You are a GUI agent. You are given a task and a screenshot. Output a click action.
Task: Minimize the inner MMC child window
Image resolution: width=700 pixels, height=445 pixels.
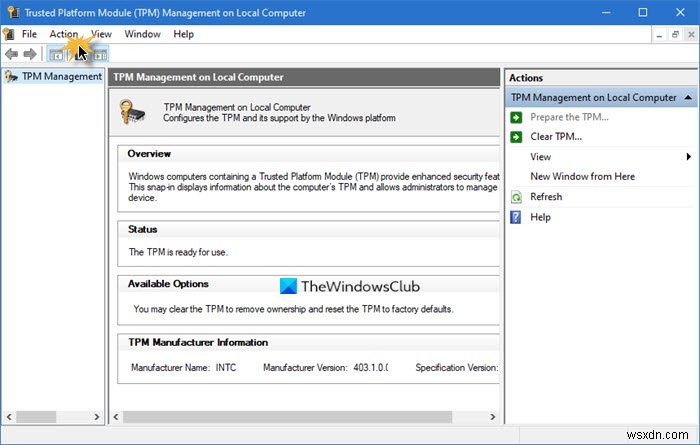pyautogui.click(x=659, y=35)
